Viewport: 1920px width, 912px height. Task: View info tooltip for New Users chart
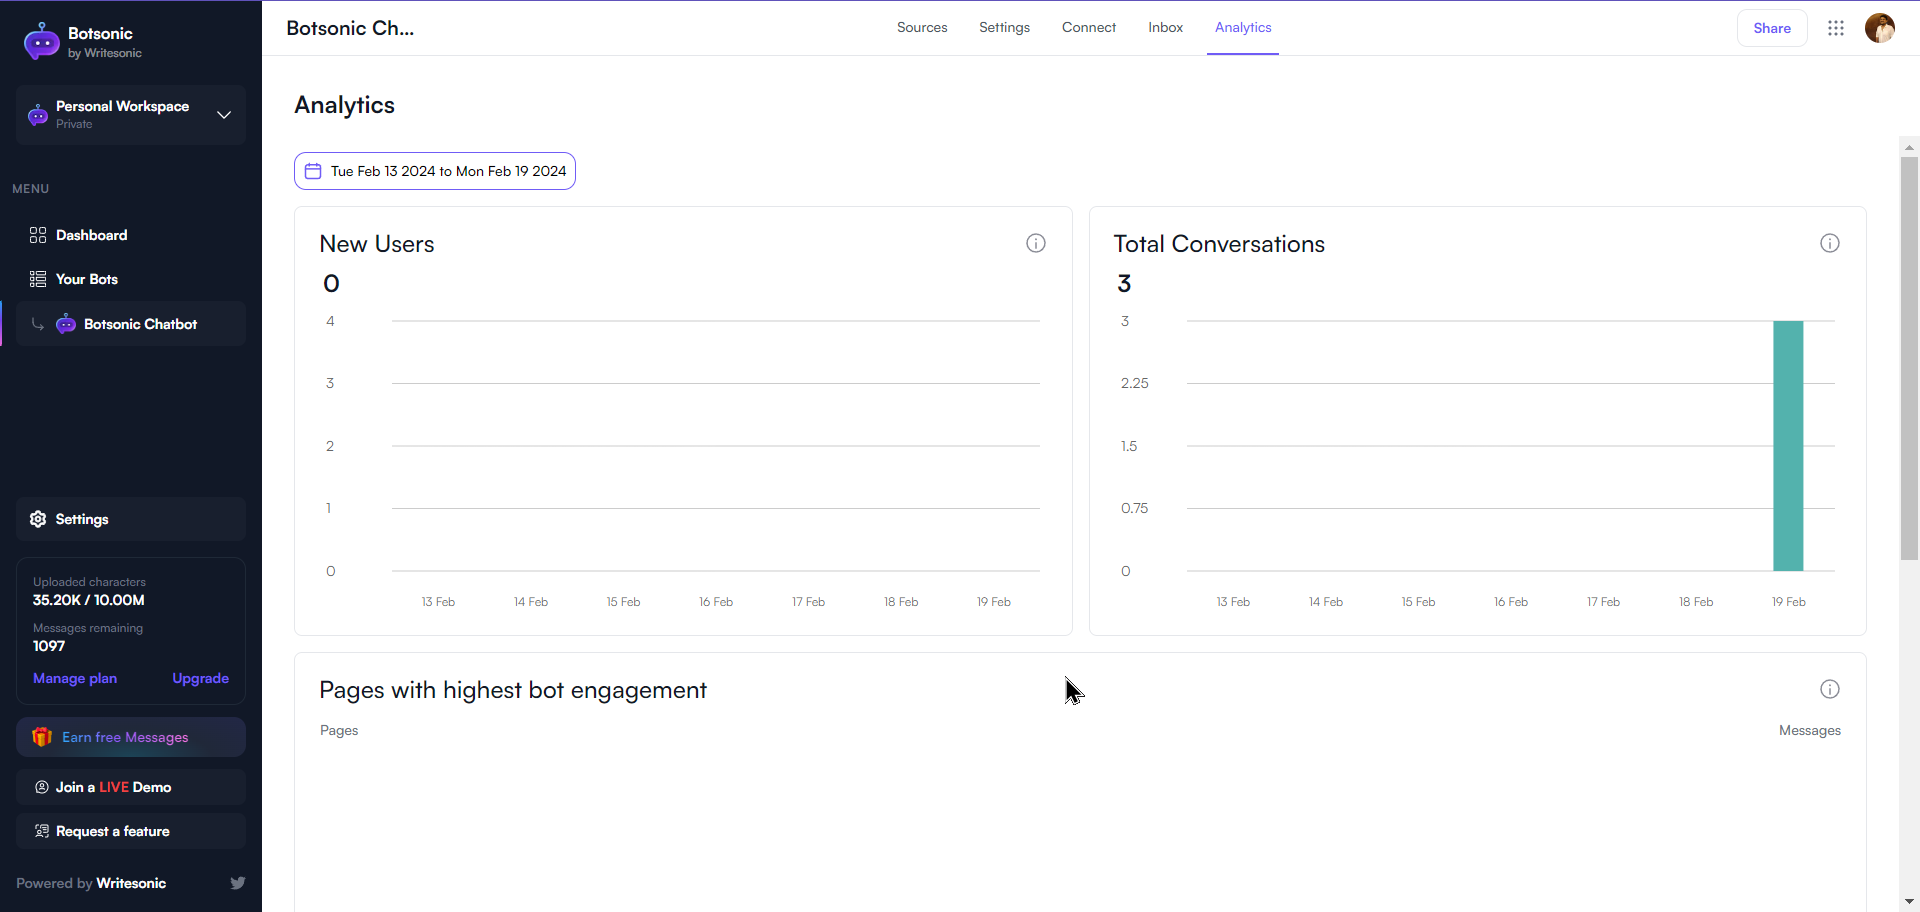(x=1036, y=243)
